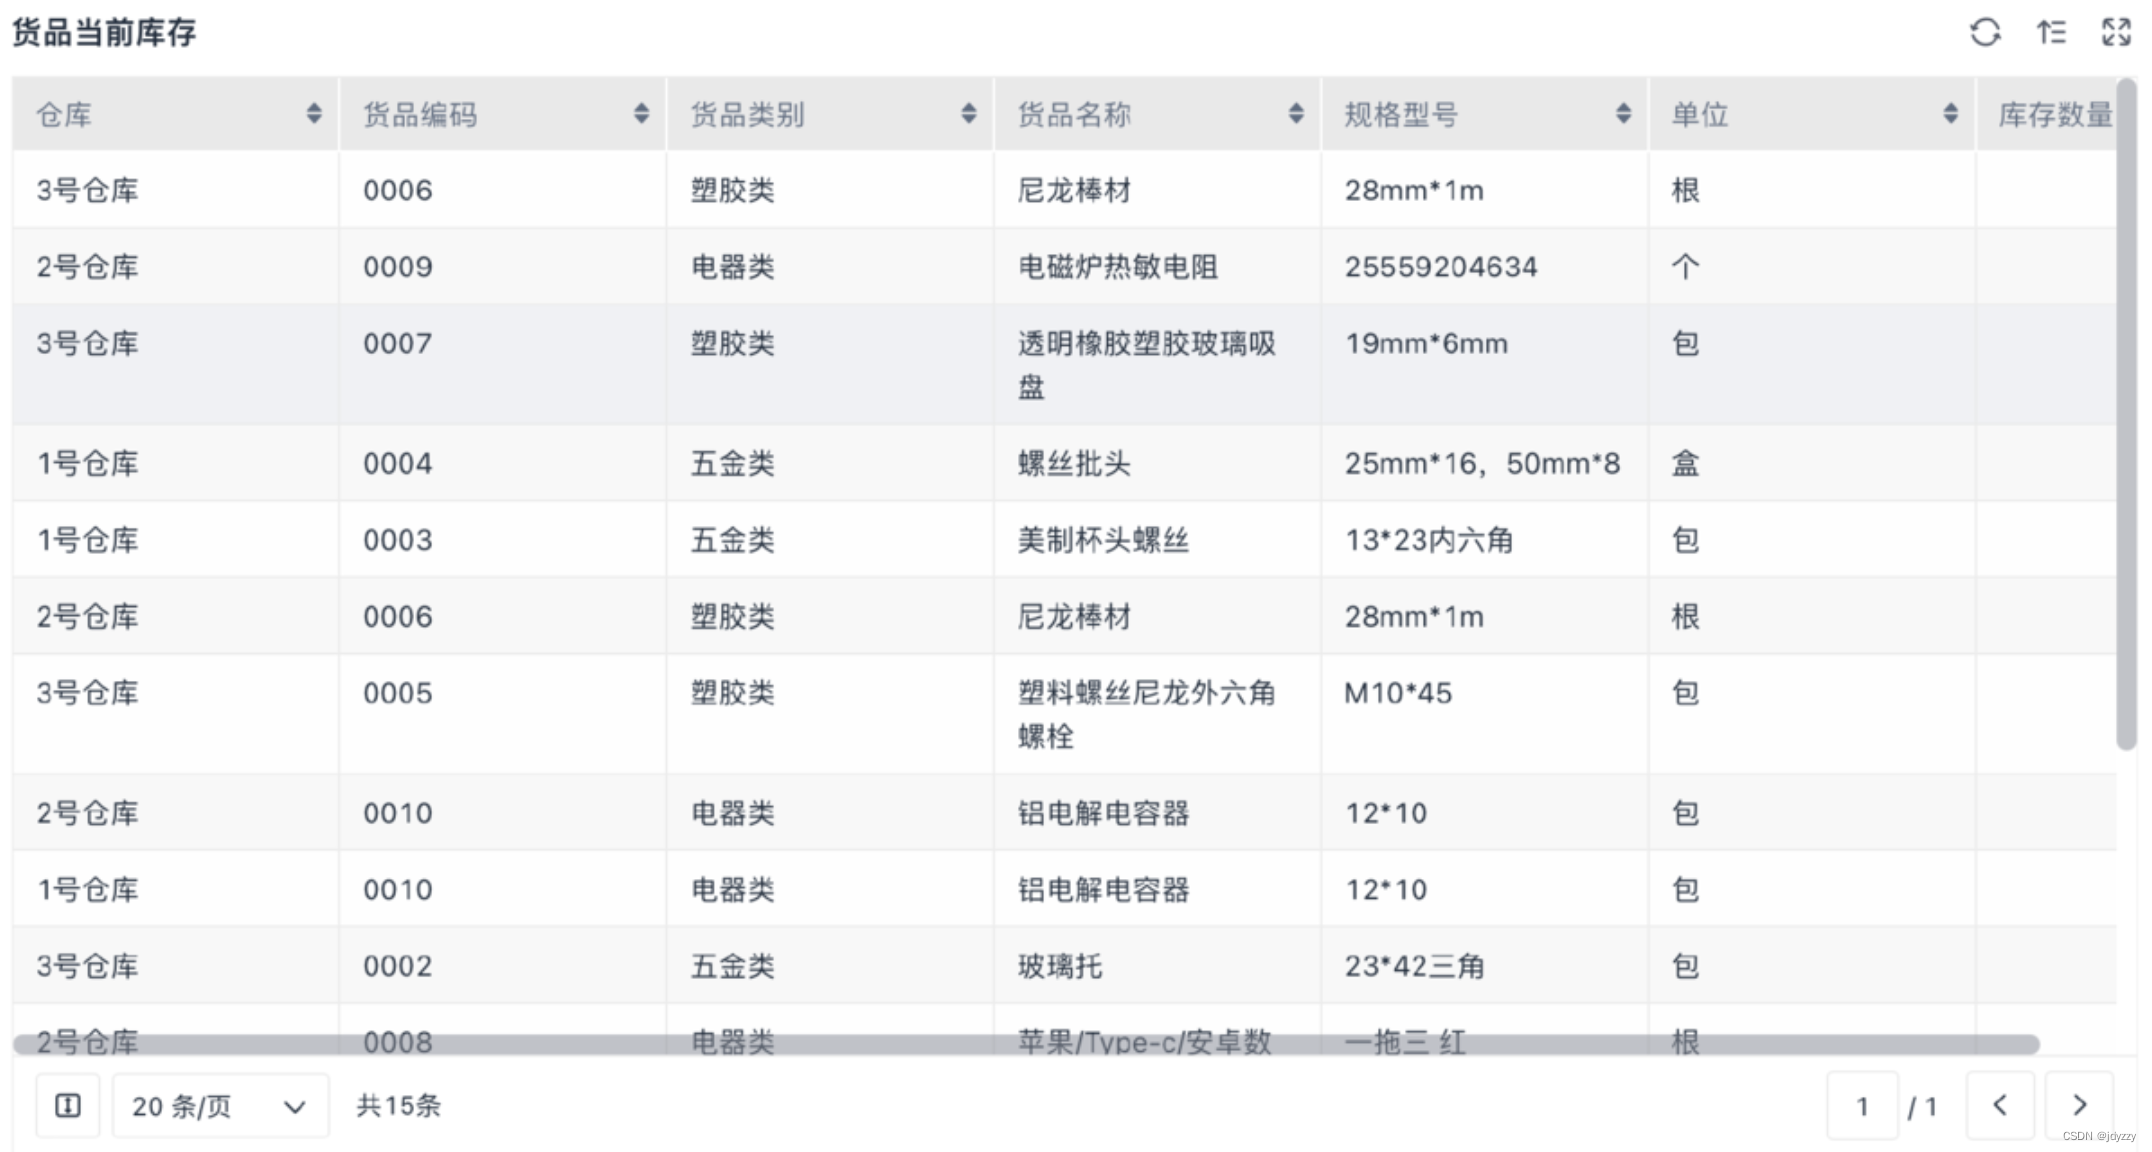Screen dimensions: 2152x1152
Task: Toggle sort order on 规格型号 column
Action: 1623,114
